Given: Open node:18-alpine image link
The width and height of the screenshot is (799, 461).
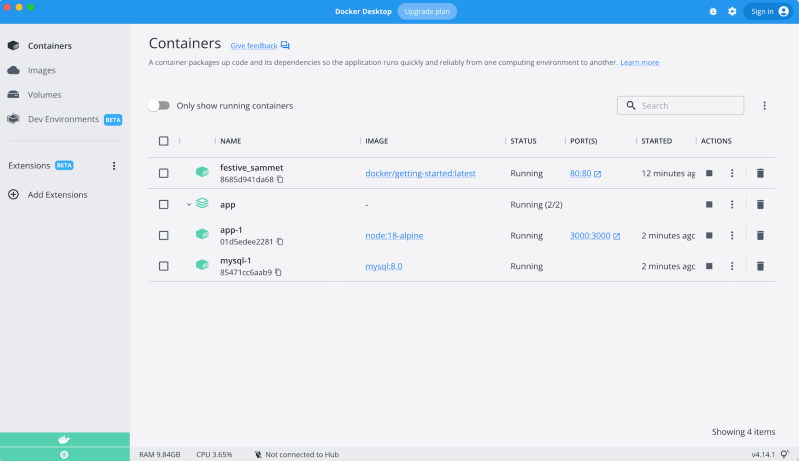Looking at the screenshot, I should coord(394,235).
